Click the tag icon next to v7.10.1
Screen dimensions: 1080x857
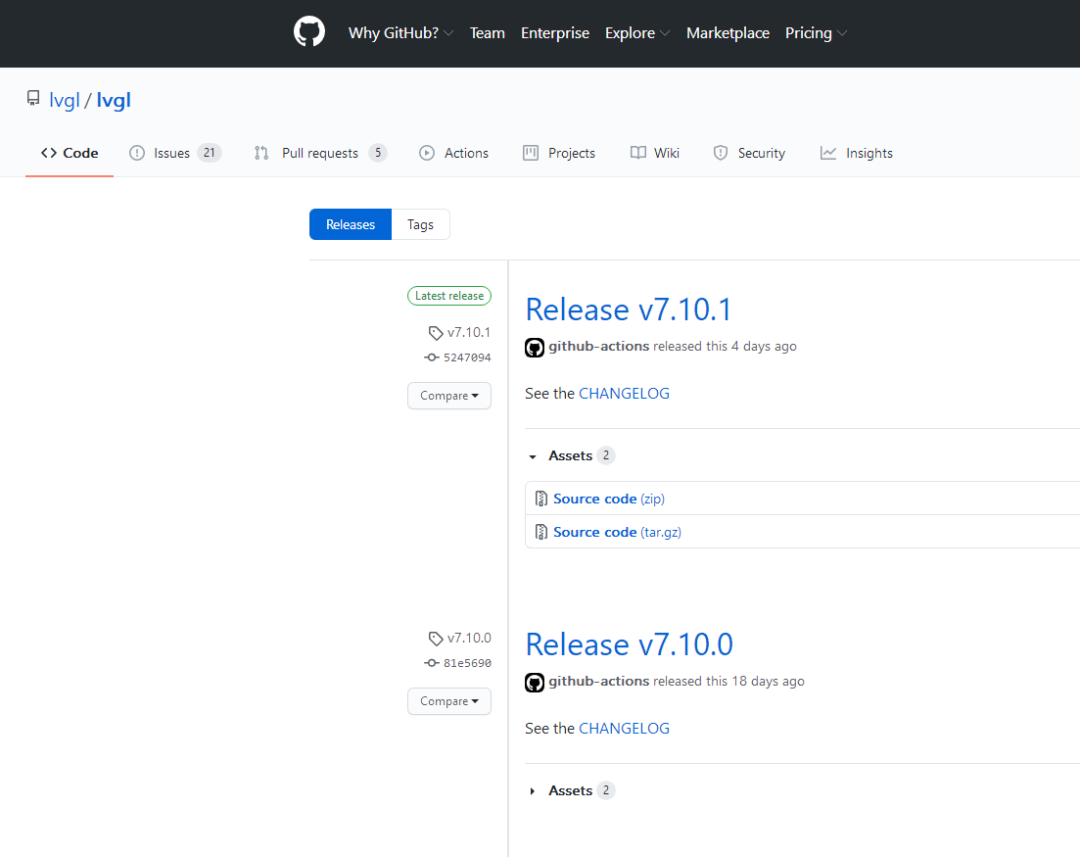[x=435, y=333]
